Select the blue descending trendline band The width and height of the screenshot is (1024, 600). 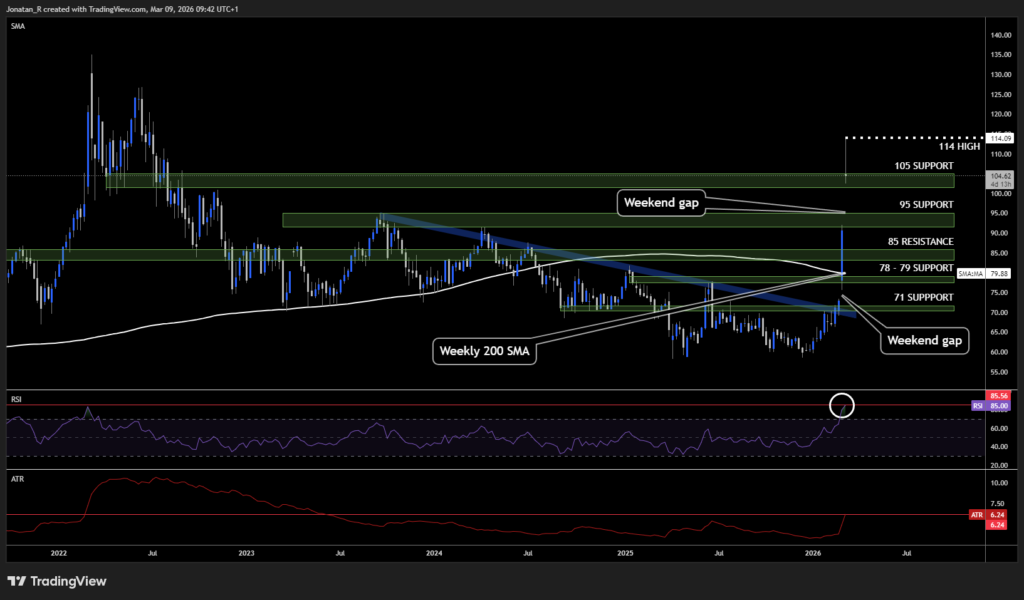(600, 262)
